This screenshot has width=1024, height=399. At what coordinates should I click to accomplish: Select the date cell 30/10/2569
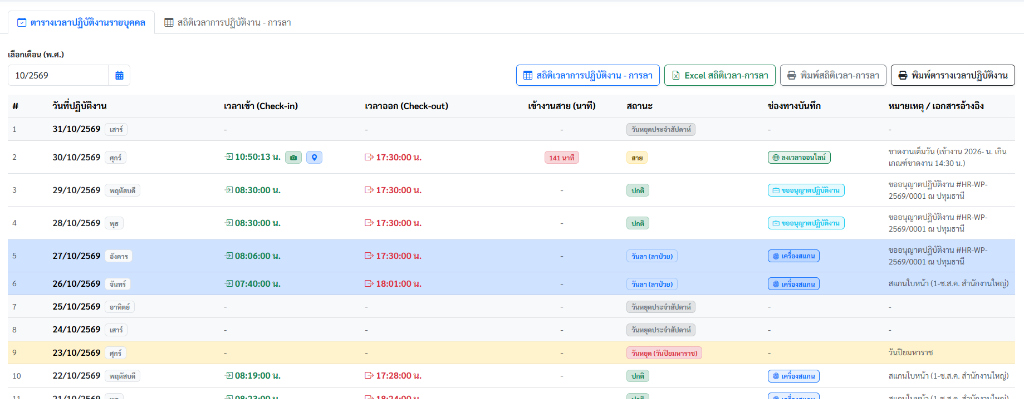tap(76, 157)
